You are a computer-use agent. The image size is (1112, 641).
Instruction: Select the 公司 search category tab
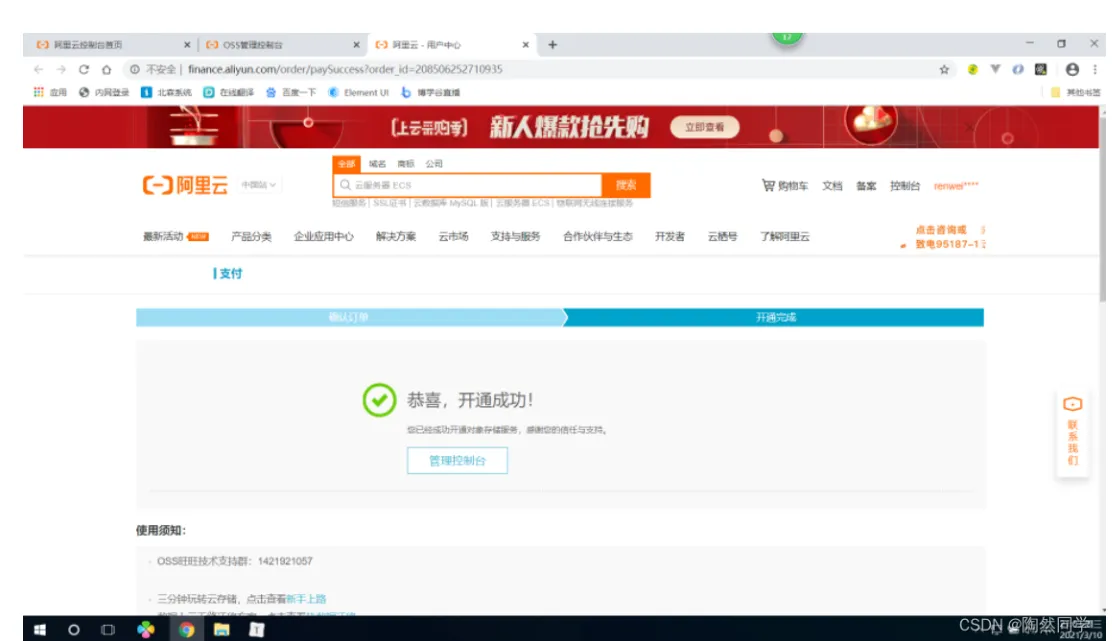point(434,164)
